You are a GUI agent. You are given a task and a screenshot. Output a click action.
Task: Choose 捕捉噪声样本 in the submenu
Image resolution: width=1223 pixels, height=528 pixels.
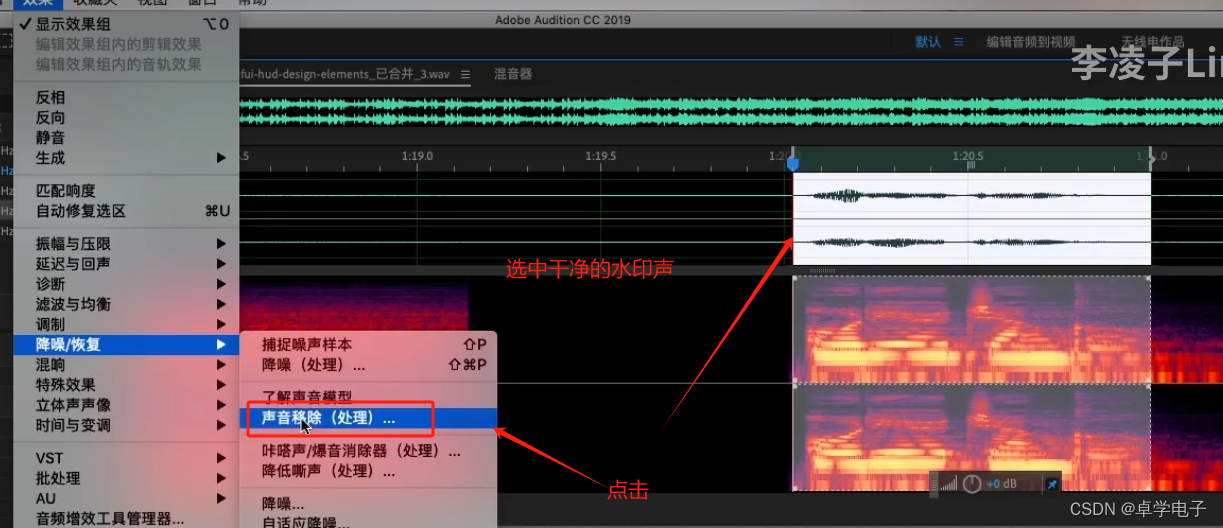click(369, 345)
